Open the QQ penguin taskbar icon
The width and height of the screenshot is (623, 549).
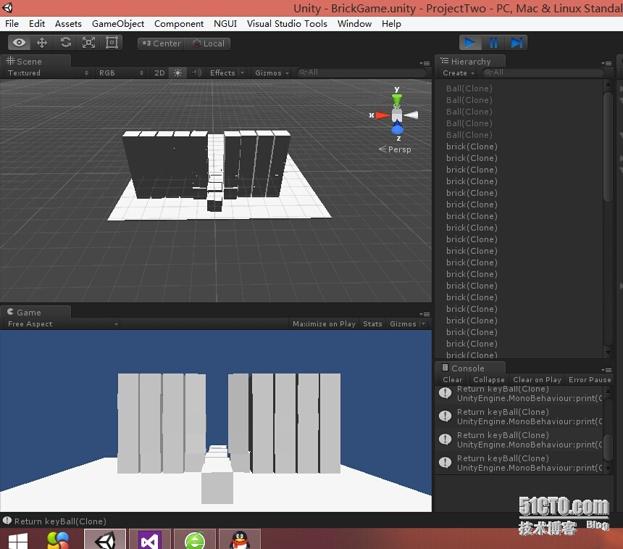tap(240, 539)
